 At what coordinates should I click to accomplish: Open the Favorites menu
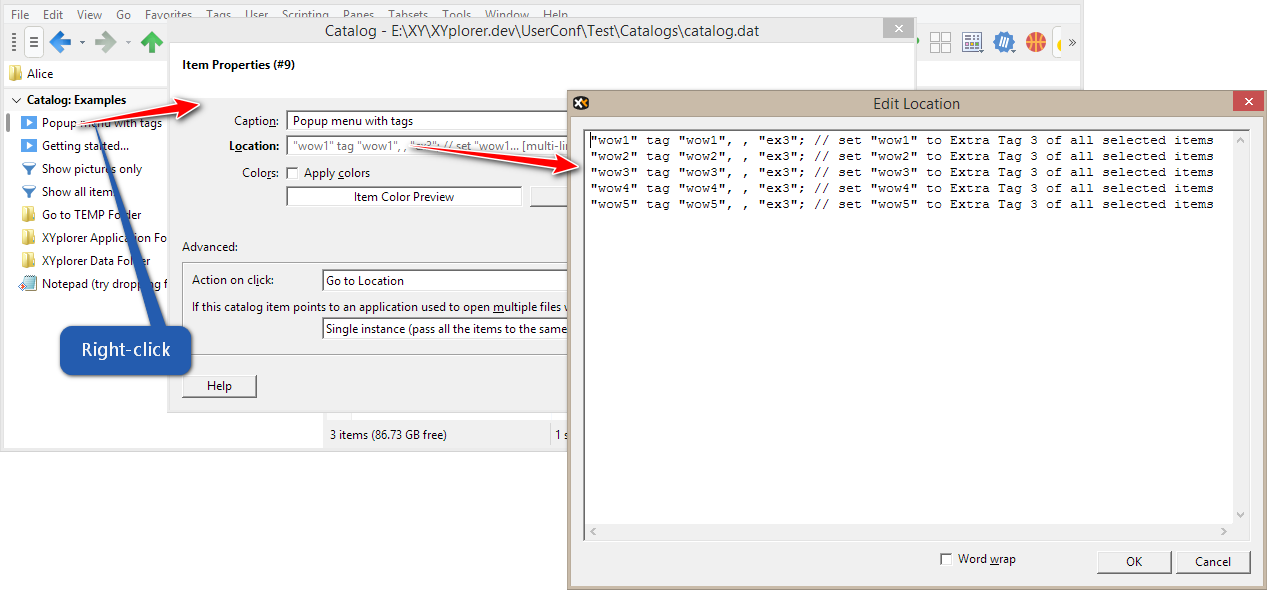(x=168, y=14)
